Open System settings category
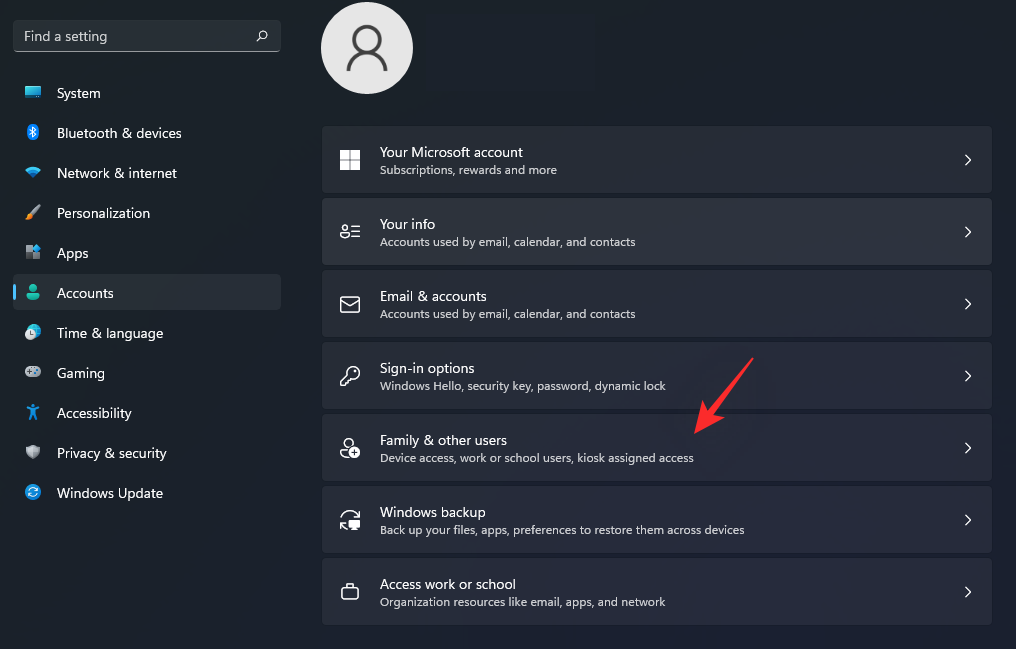 tap(146, 93)
